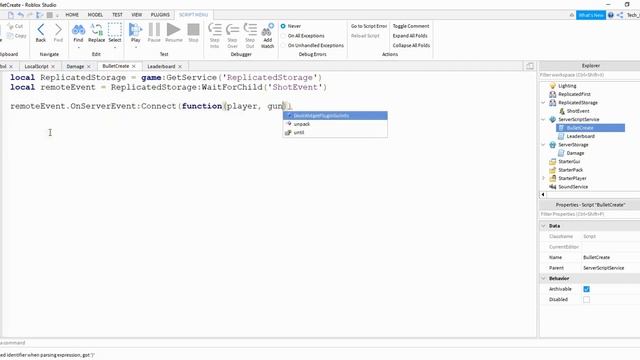Open the Play dropdown arrow
The image size is (640, 360).
[x=135, y=47]
